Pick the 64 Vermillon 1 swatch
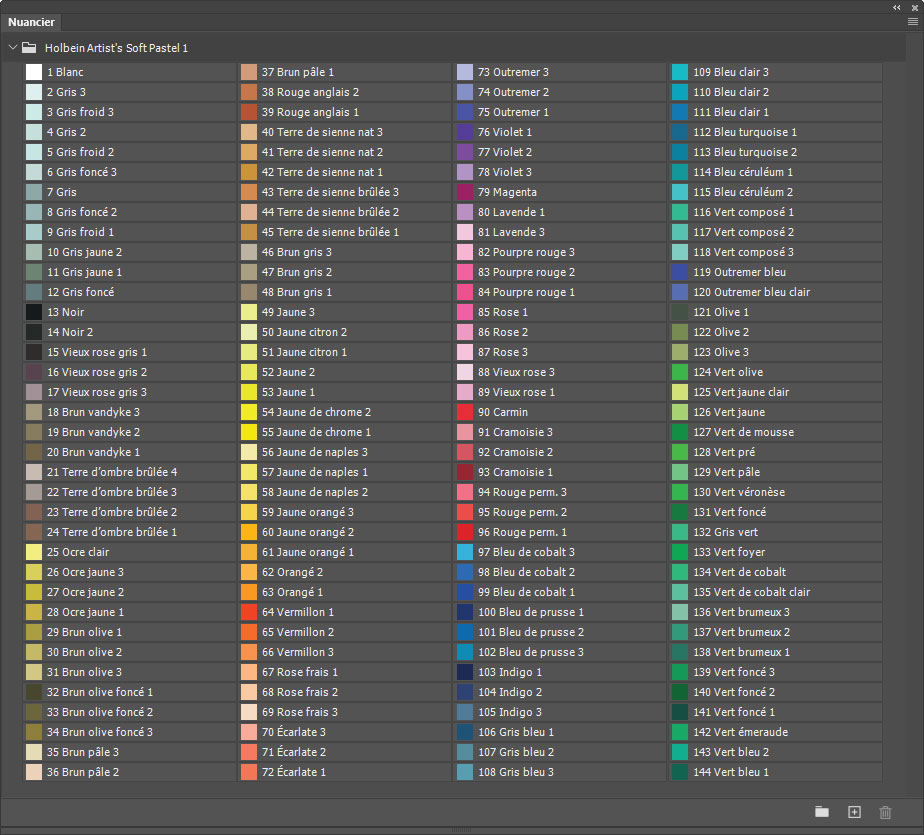 pyautogui.click(x=250, y=612)
